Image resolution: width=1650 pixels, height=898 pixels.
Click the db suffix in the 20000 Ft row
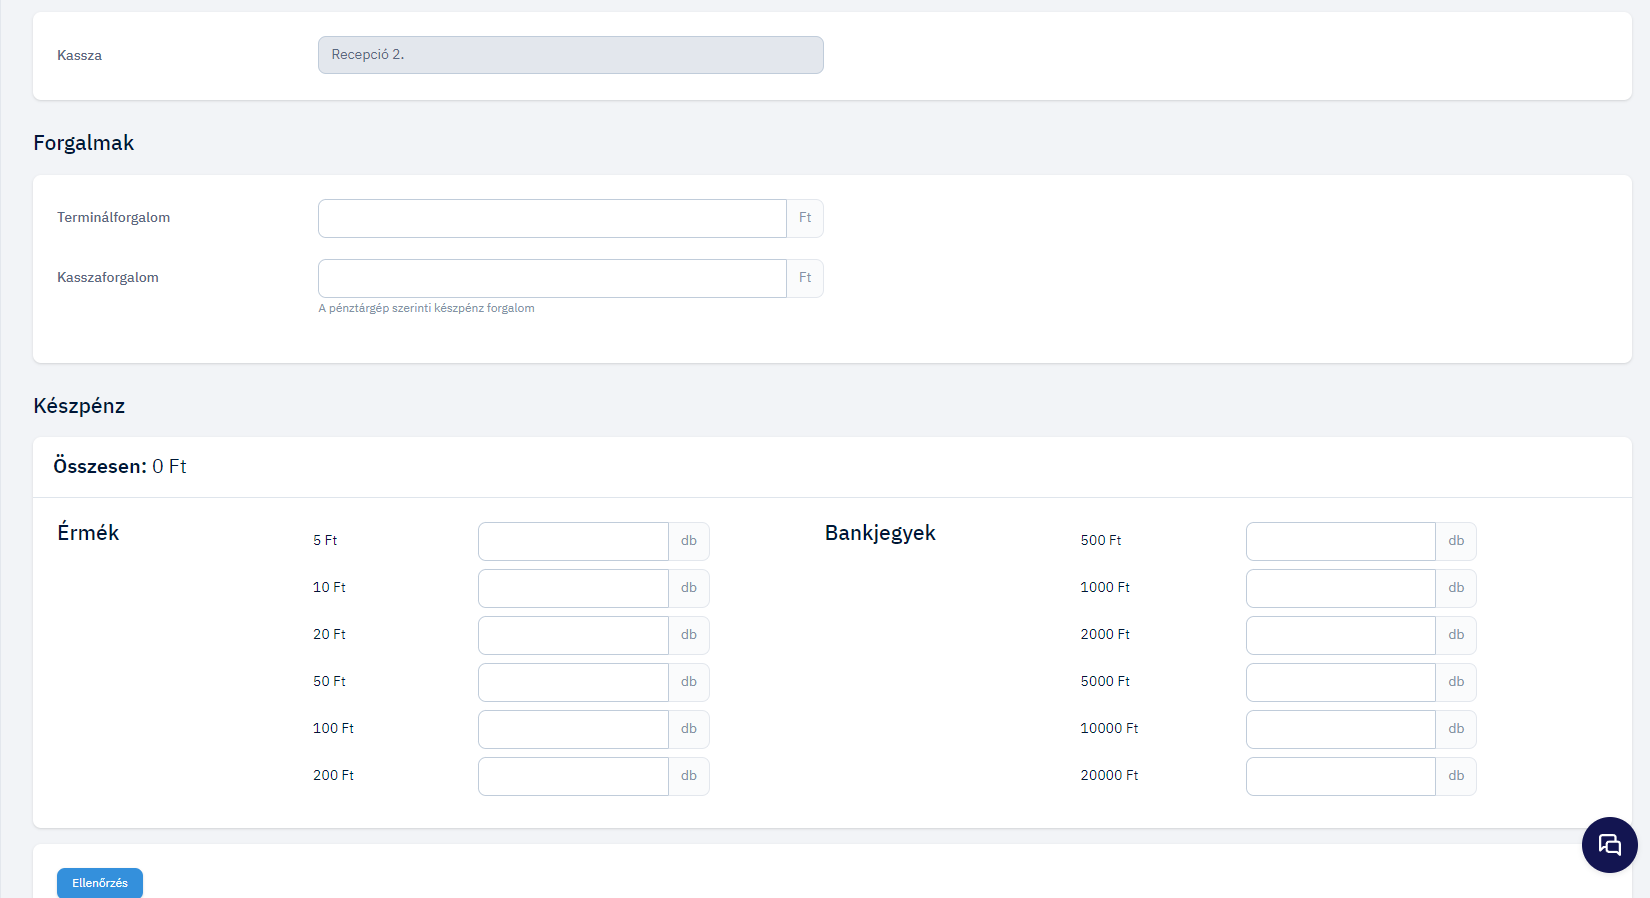point(1456,776)
